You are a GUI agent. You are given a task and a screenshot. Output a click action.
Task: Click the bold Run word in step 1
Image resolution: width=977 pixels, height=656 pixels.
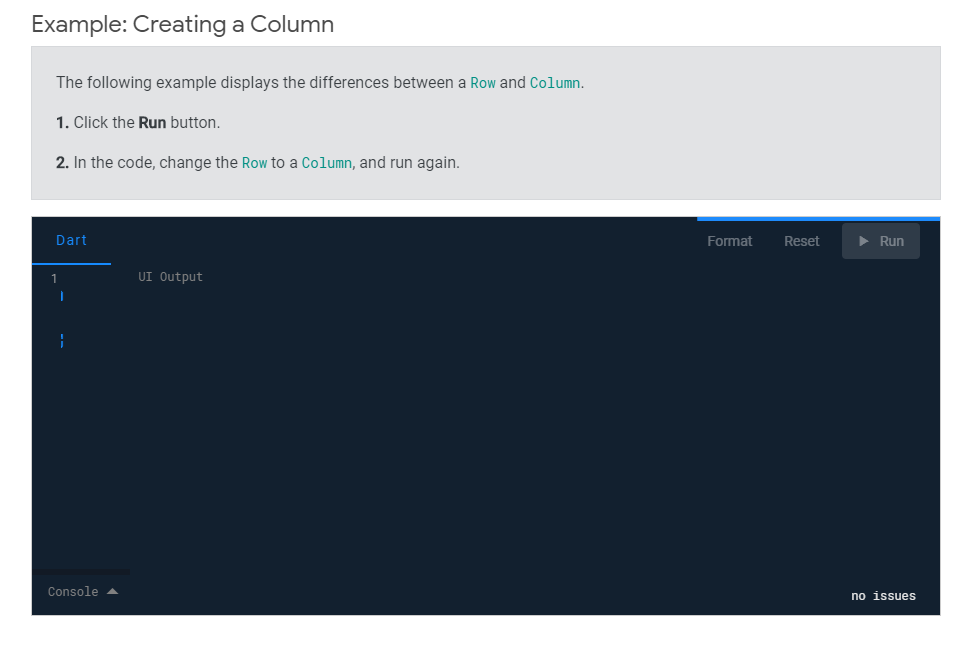point(152,123)
